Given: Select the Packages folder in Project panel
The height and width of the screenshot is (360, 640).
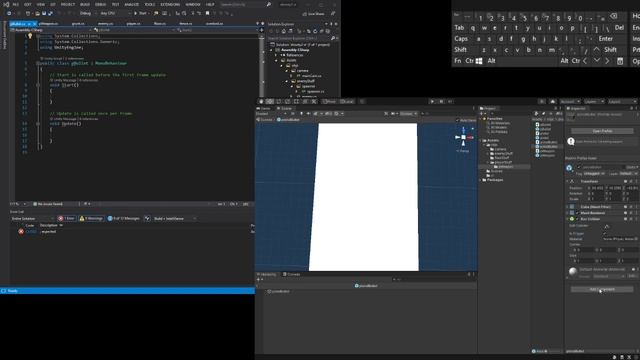Looking at the screenshot, I should pyautogui.click(x=495, y=180).
